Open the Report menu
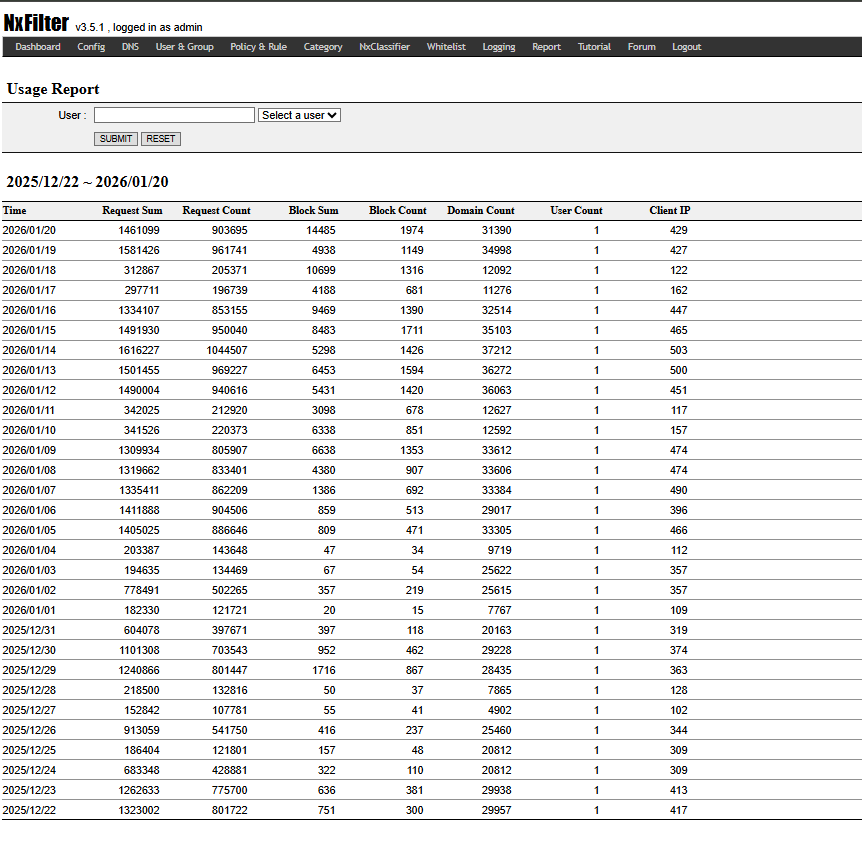Screen dimensions: 862x852 546,47
